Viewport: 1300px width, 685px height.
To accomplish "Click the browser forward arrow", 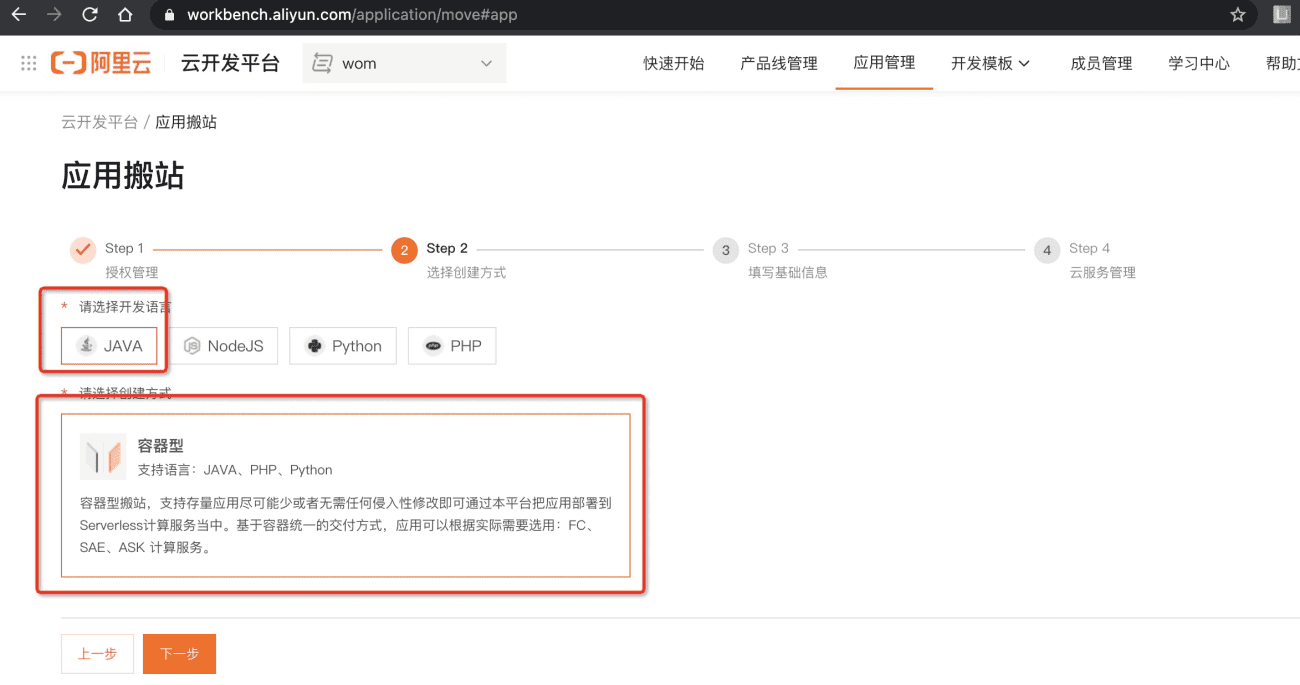I will 54,15.
